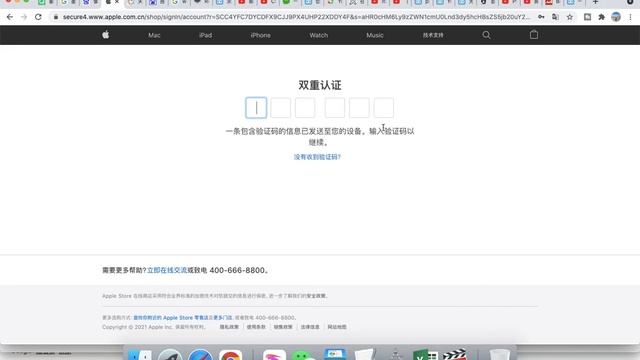Select iPad in Apple navigation
Screen dimensions: 640x360
(205, 35)
